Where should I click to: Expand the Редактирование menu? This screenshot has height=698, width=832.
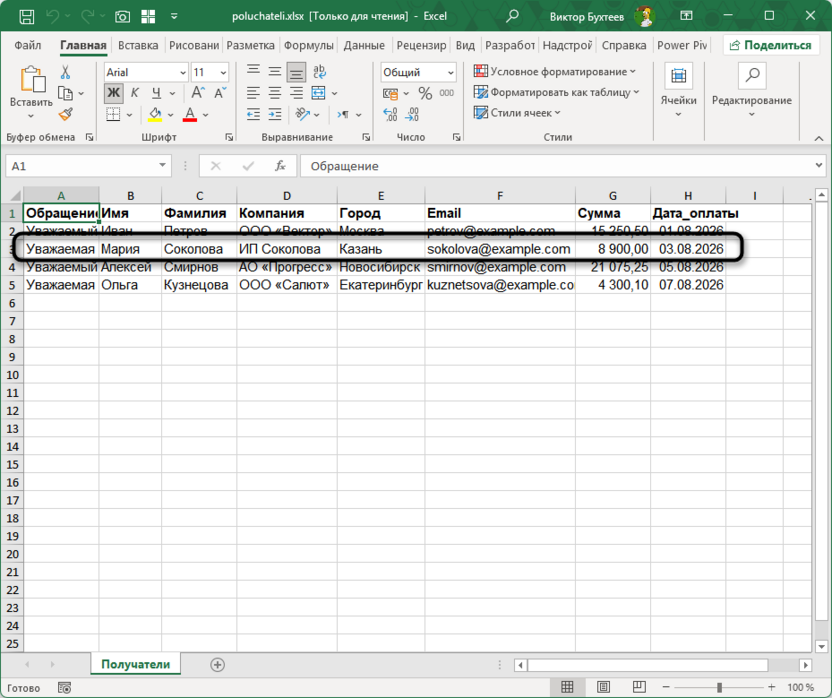click(751, 92)
